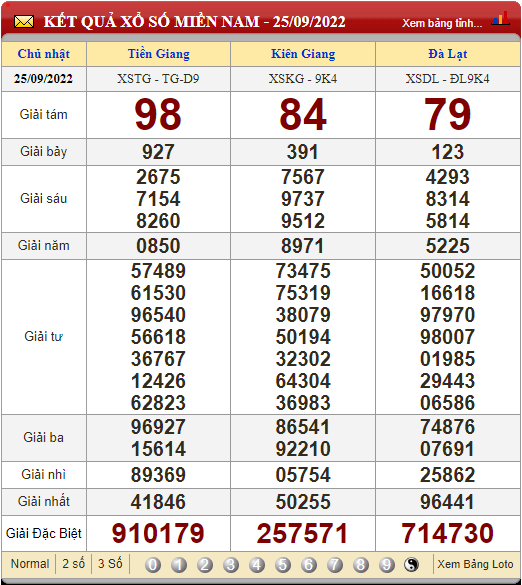
Task: Switch to Normal view tab
Action: [x=30, y=564]
